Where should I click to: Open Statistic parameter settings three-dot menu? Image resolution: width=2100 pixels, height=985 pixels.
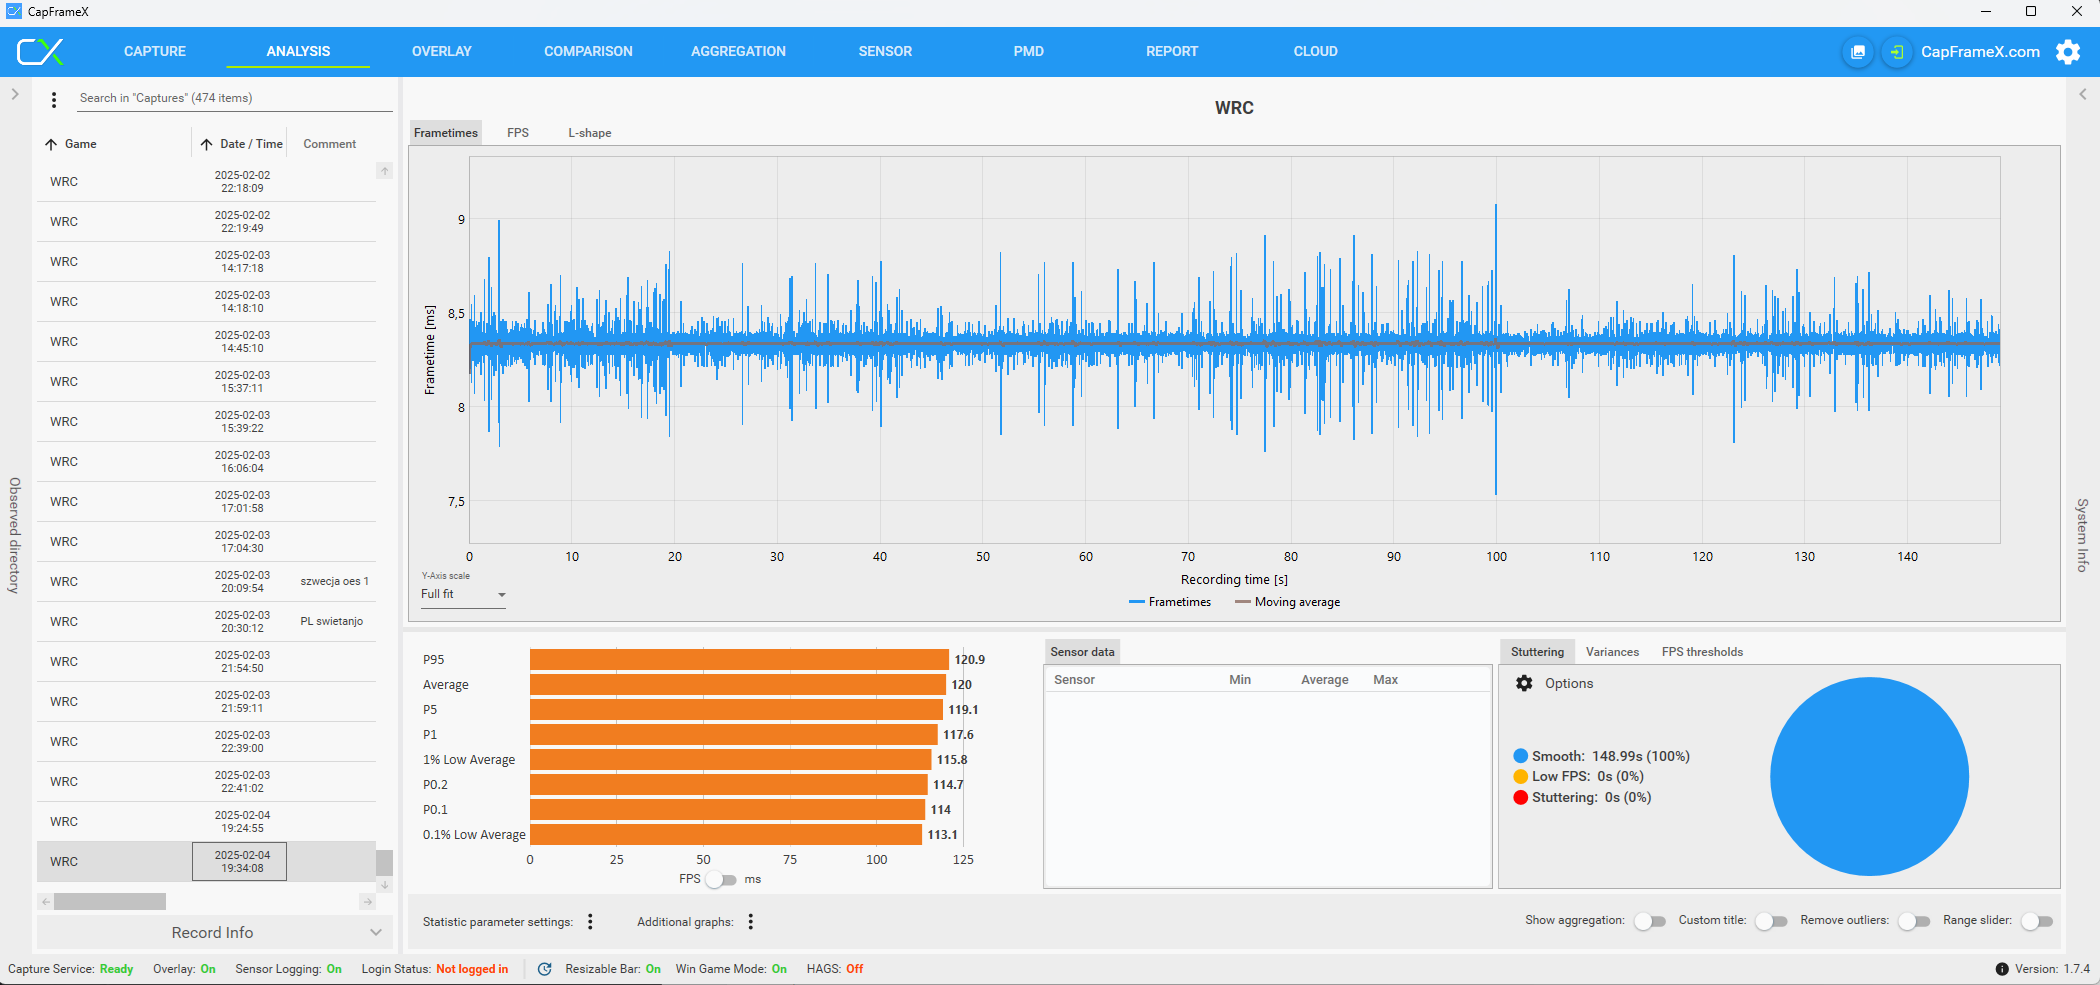click(x=590, y=922)
